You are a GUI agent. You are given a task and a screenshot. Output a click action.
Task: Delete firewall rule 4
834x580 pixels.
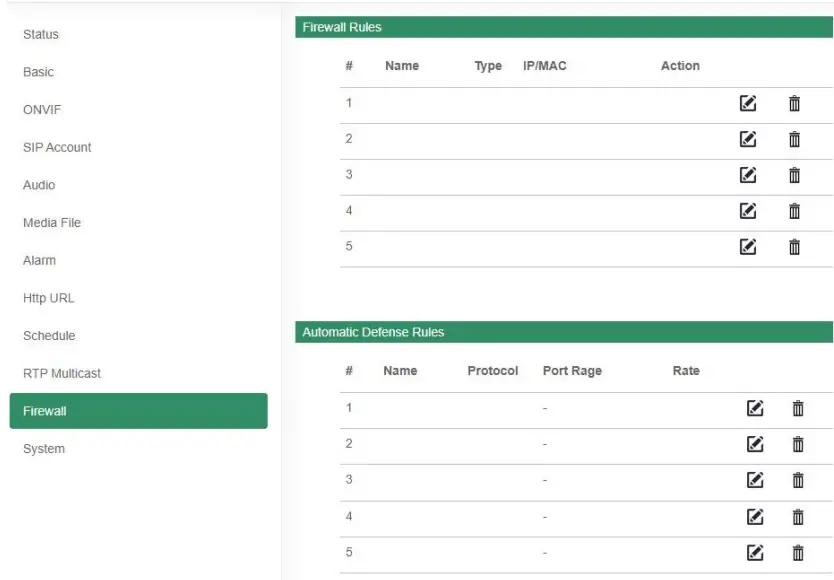[794, 211]
